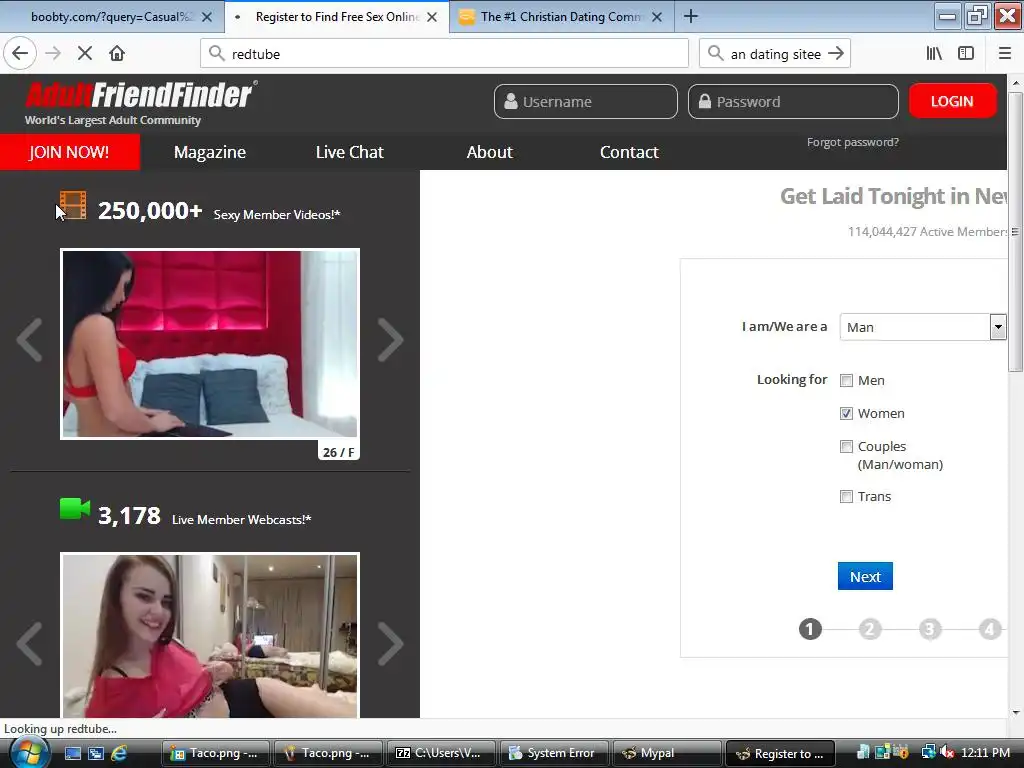Click registration step 1 indicator

click(810, 630)
